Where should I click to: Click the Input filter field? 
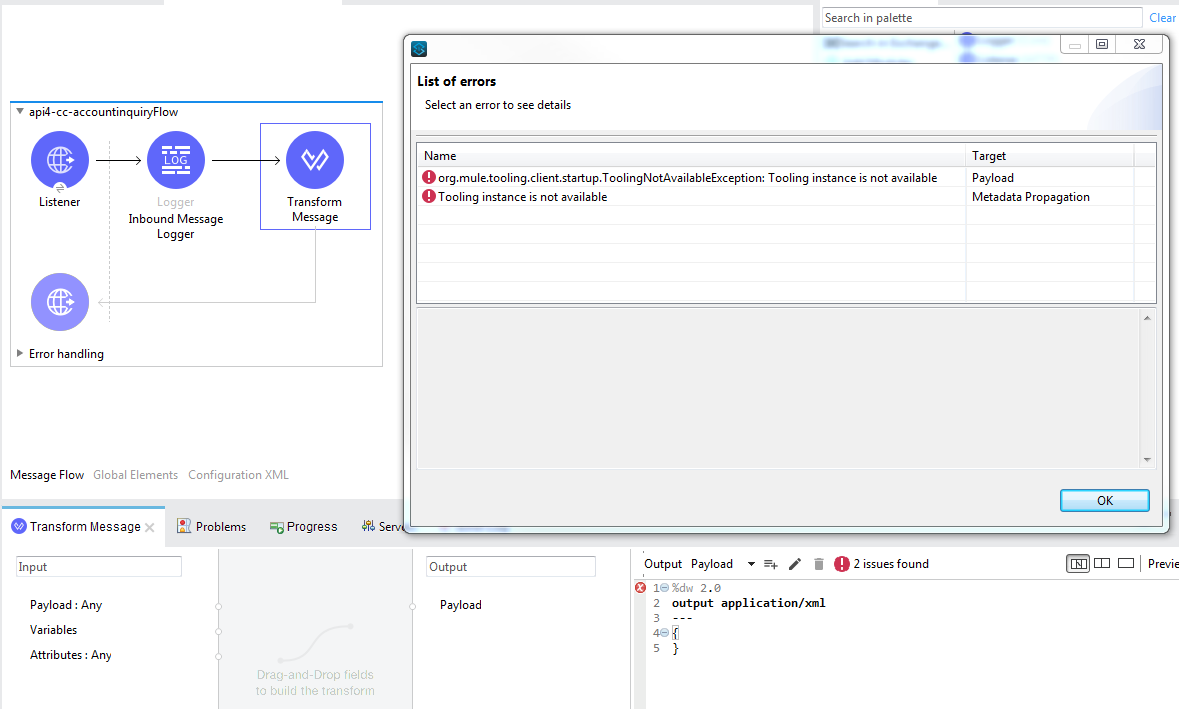[99, 567]
